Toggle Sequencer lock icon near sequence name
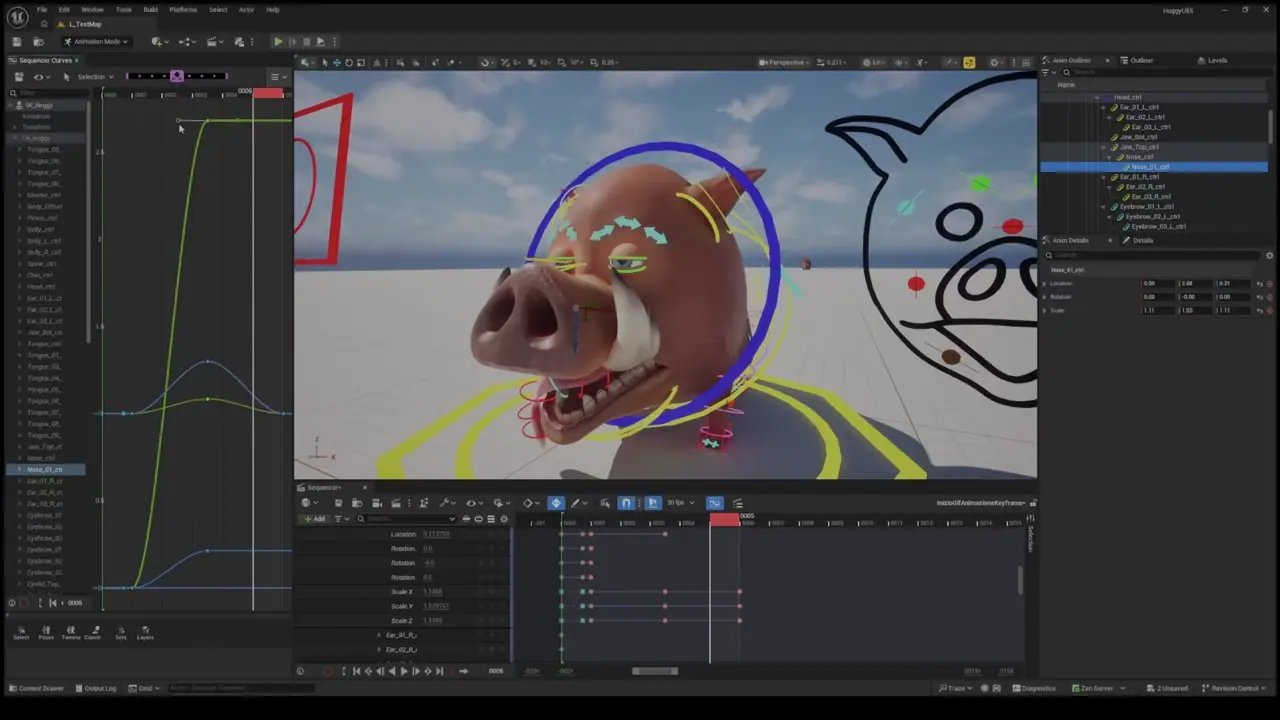This screenshot has height=720, width=1280. click(1033, 503)
